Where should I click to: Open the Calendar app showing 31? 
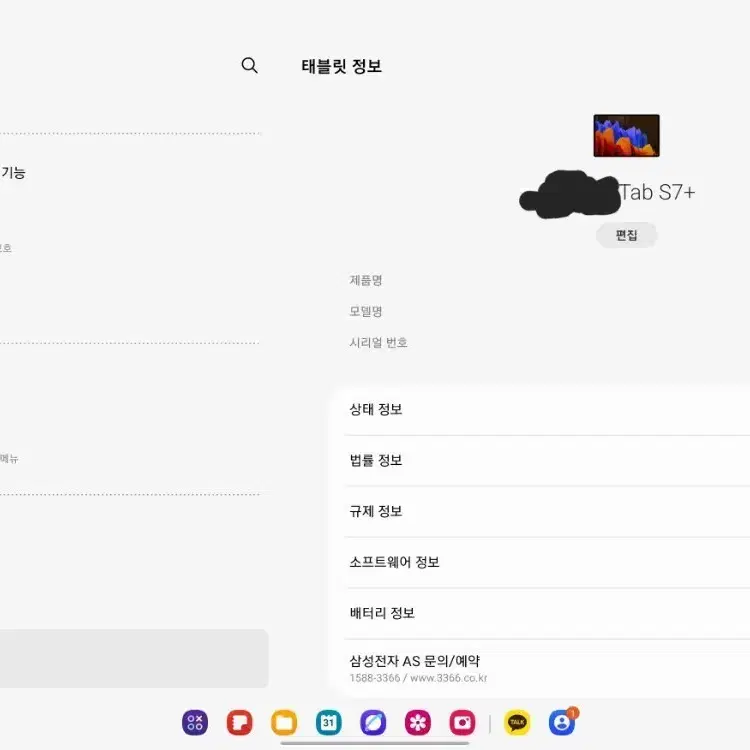tap(329, 722)
